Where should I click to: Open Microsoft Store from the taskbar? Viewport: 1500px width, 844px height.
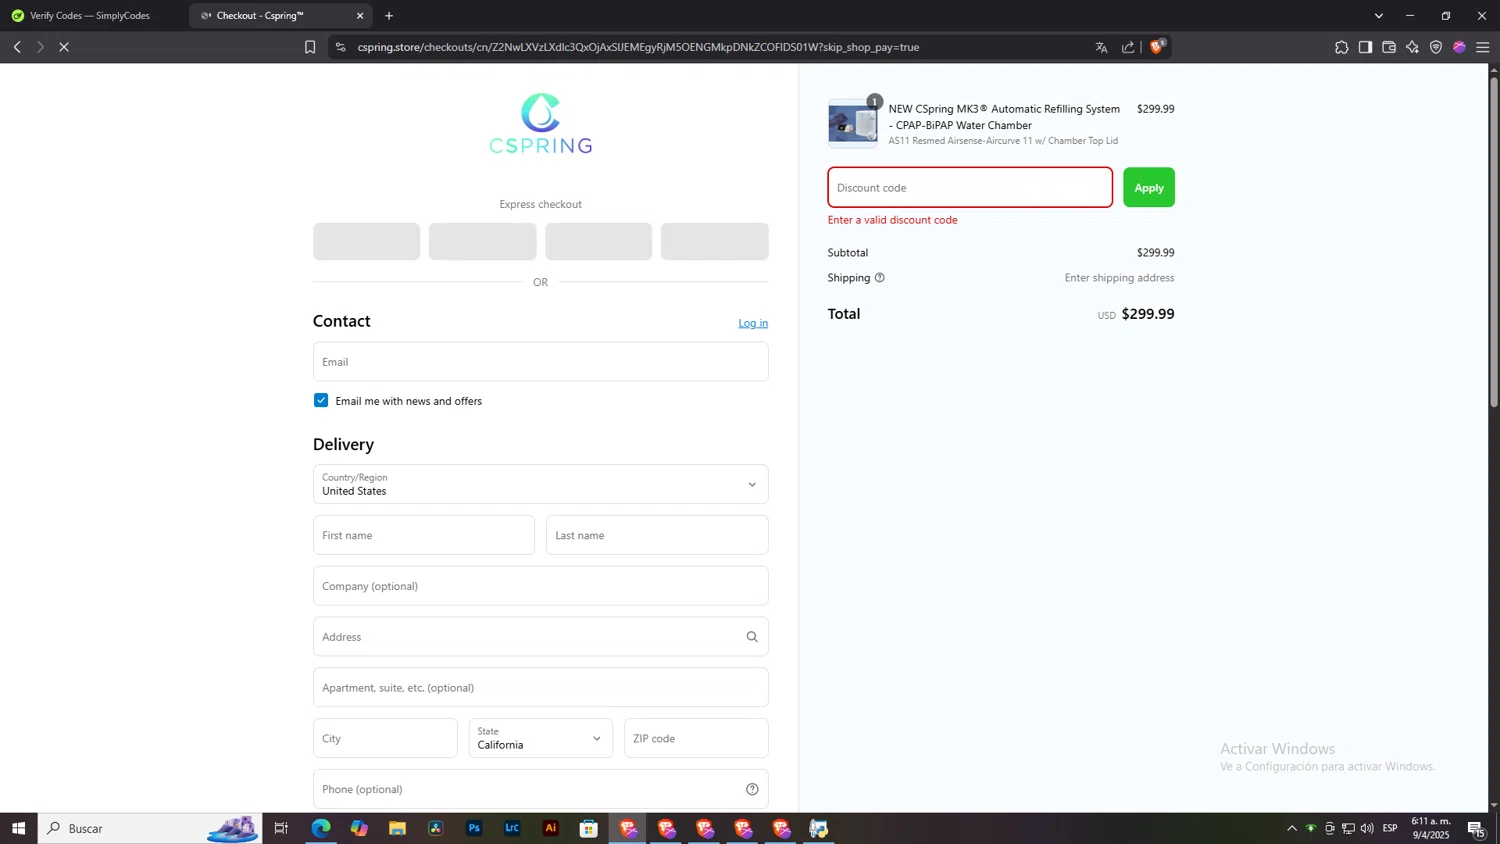(589, 828)
